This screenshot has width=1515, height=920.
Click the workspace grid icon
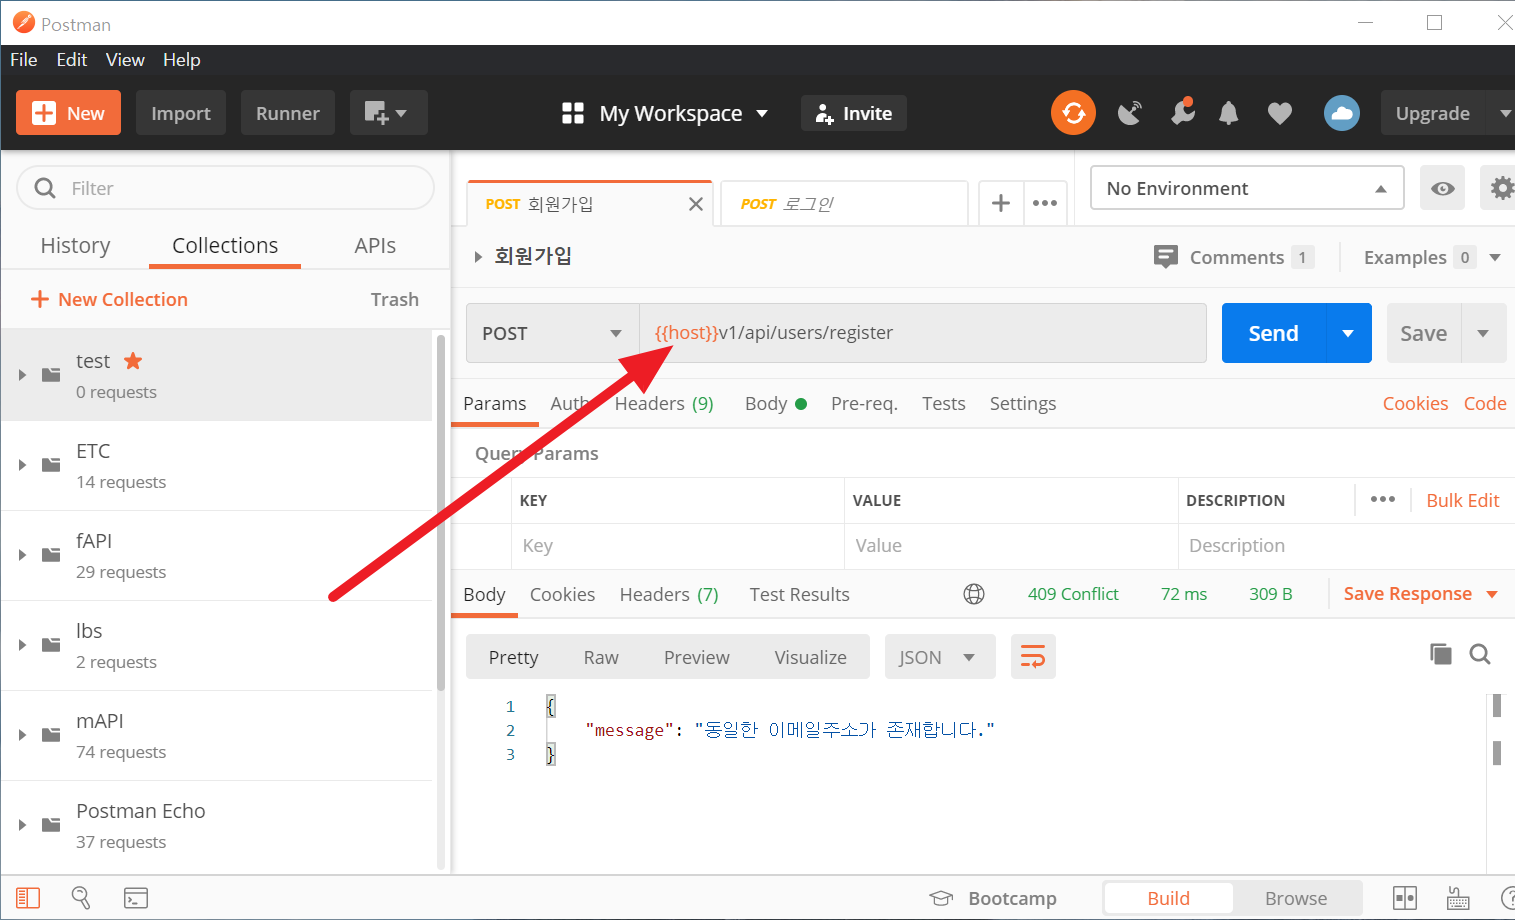coord(573,113)
